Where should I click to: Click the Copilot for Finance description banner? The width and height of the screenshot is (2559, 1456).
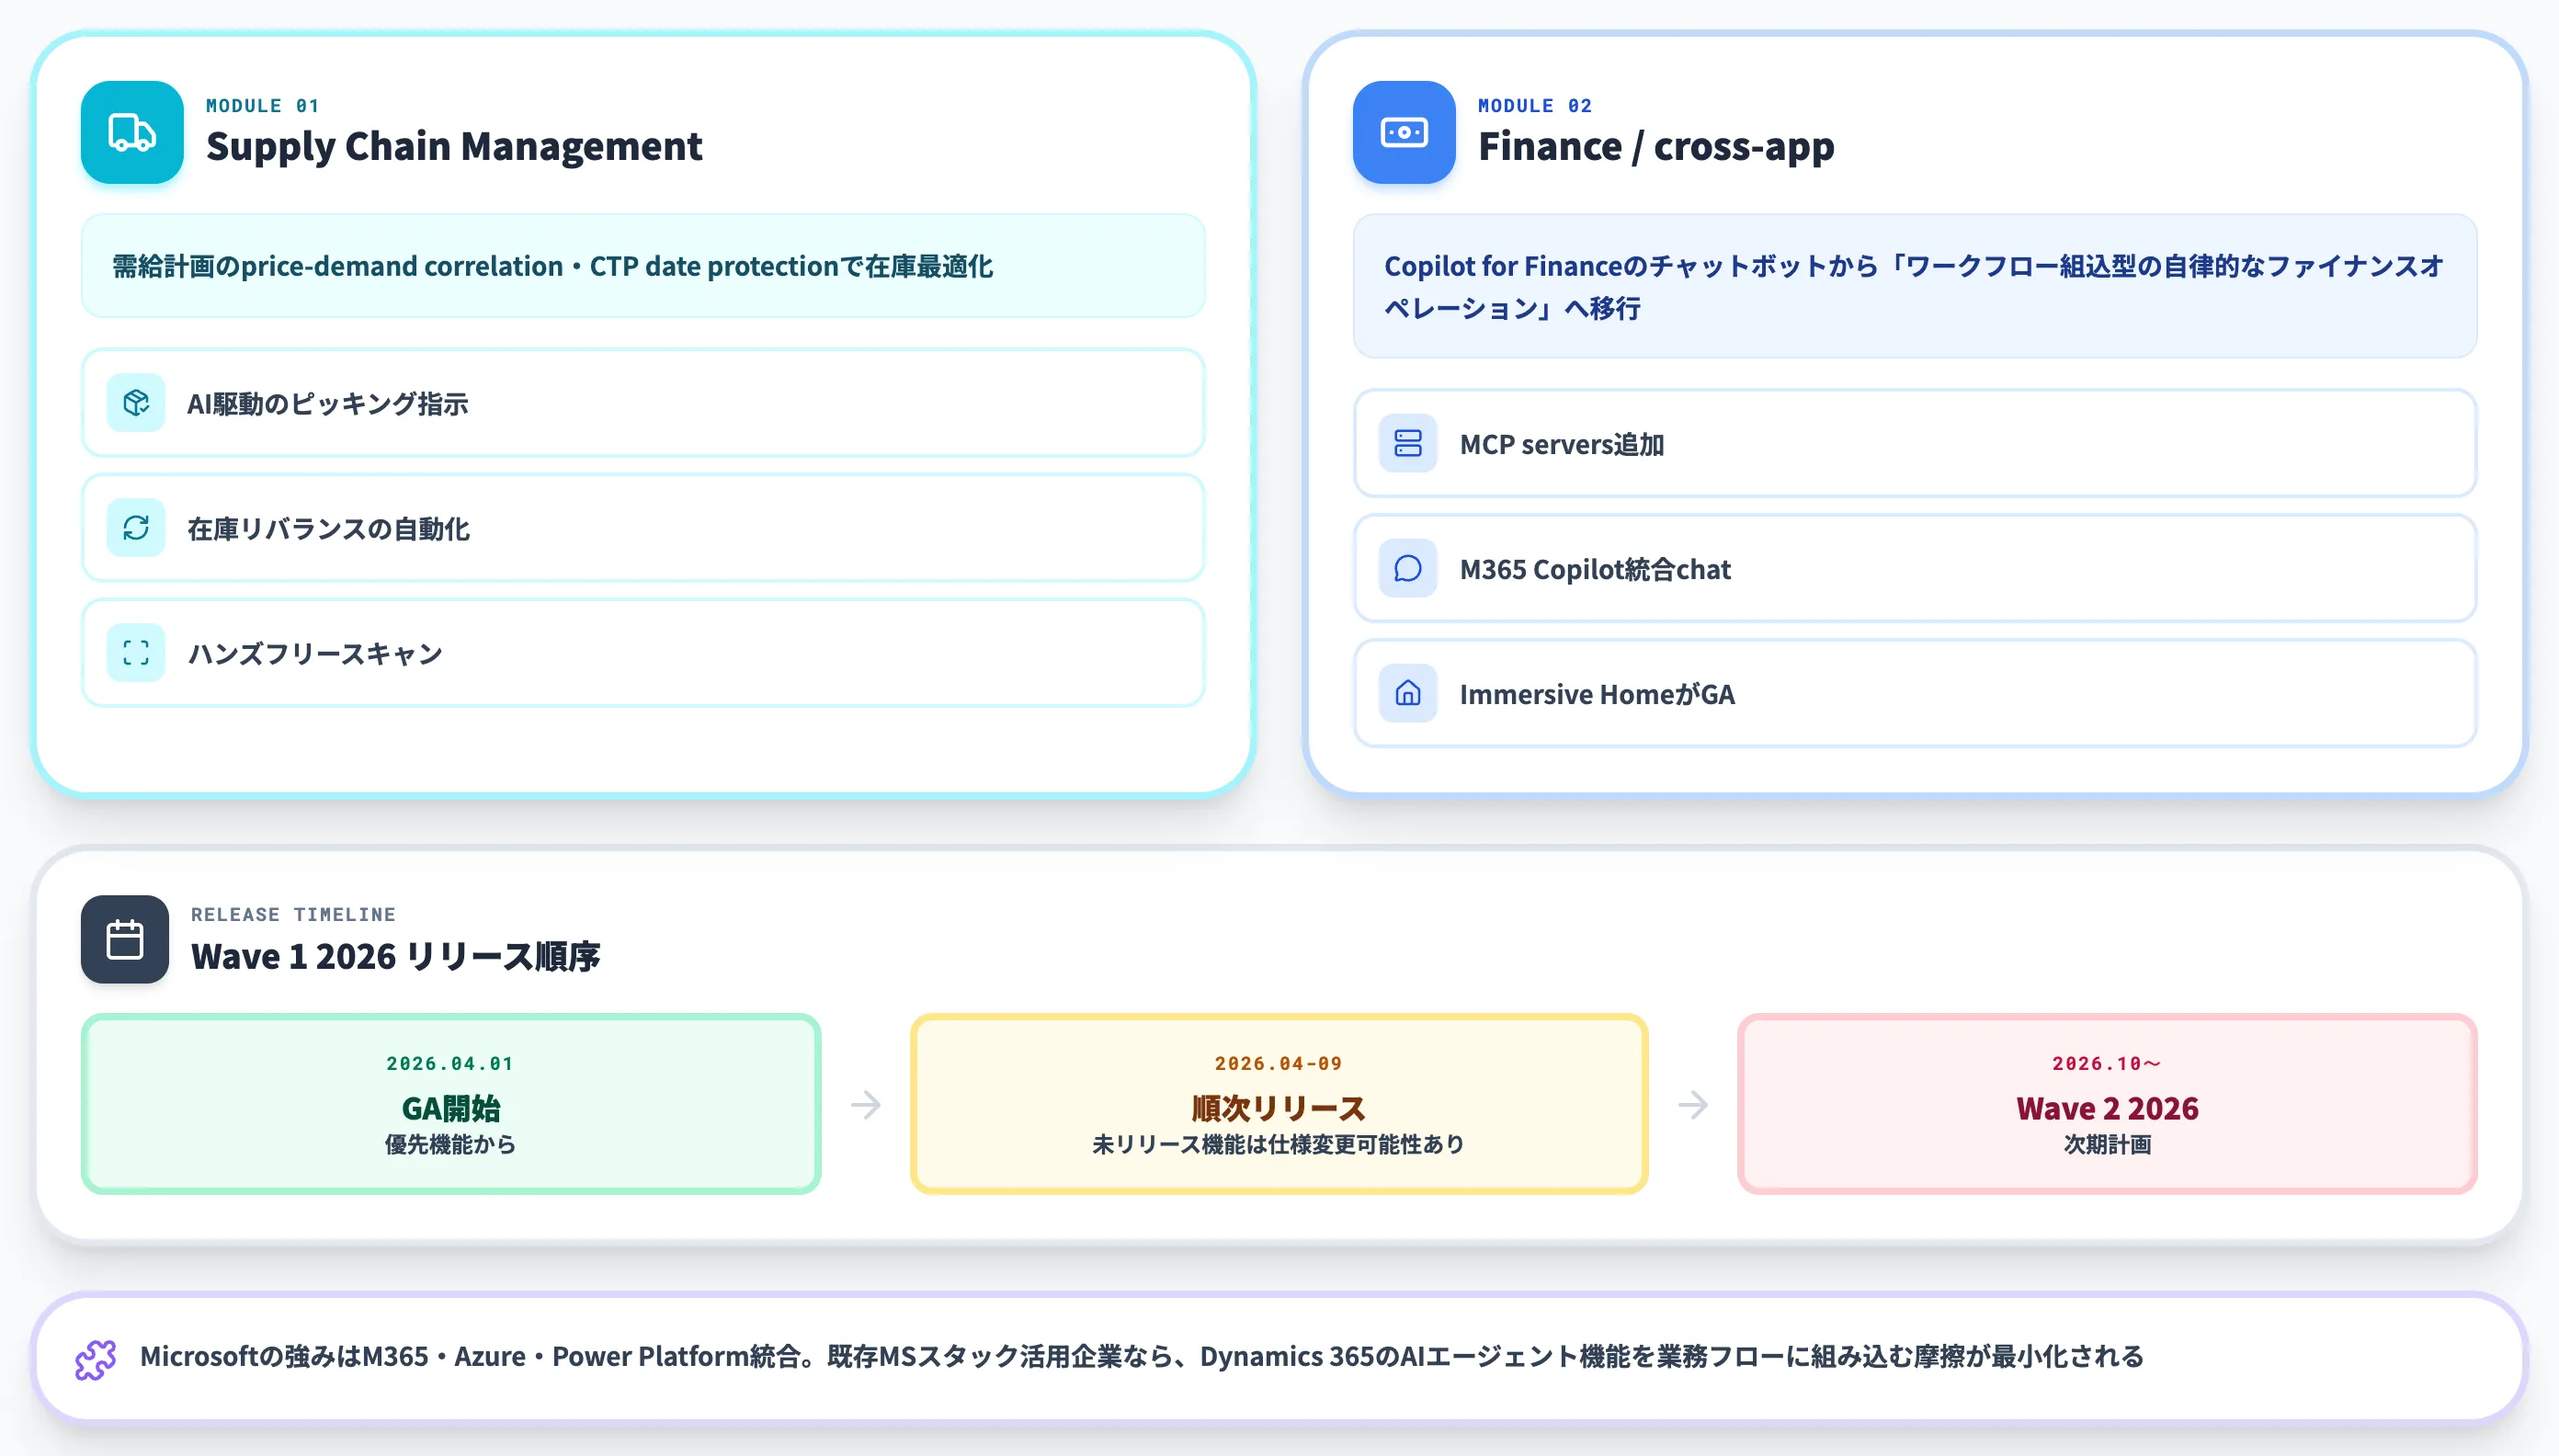tap(1915, 286)
